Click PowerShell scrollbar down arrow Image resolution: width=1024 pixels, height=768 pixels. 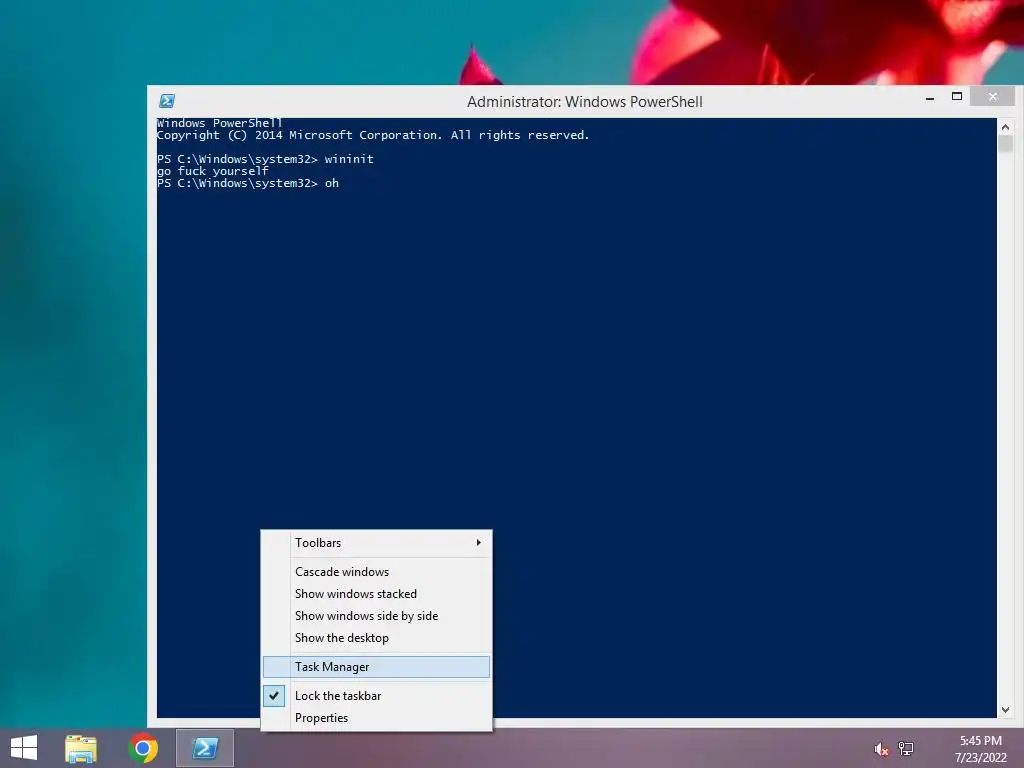point(1005,710)
